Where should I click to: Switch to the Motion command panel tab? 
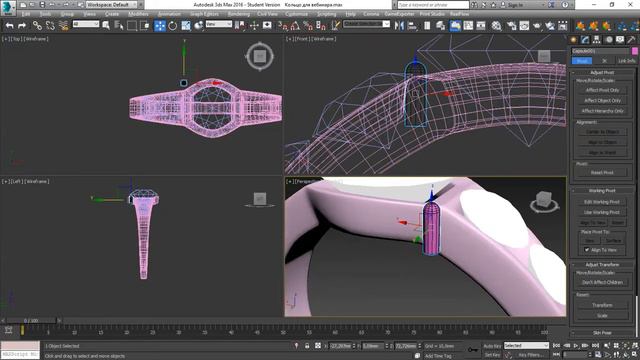(609, 40)
